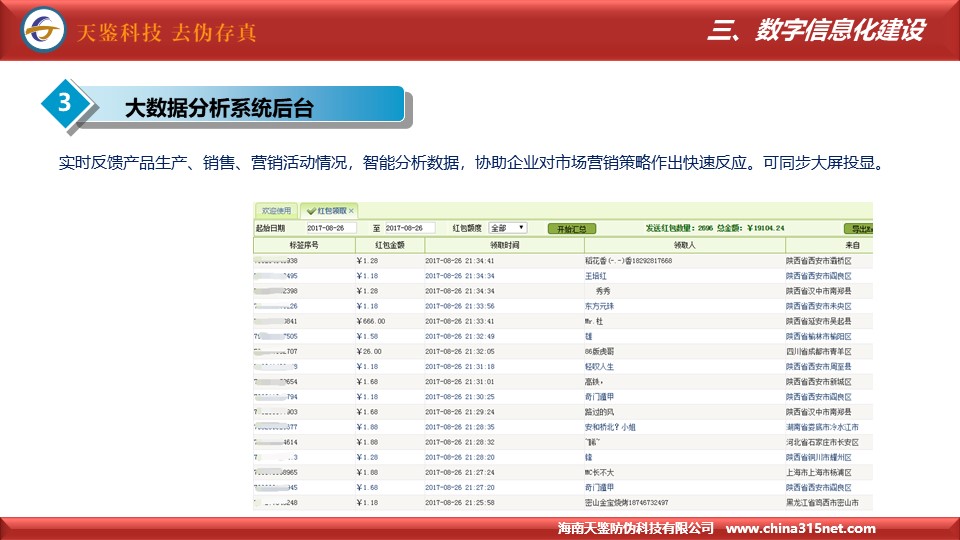The image size is (960, 540).
Task: Select the 红包领取 tab
Action: click(330, 211)
